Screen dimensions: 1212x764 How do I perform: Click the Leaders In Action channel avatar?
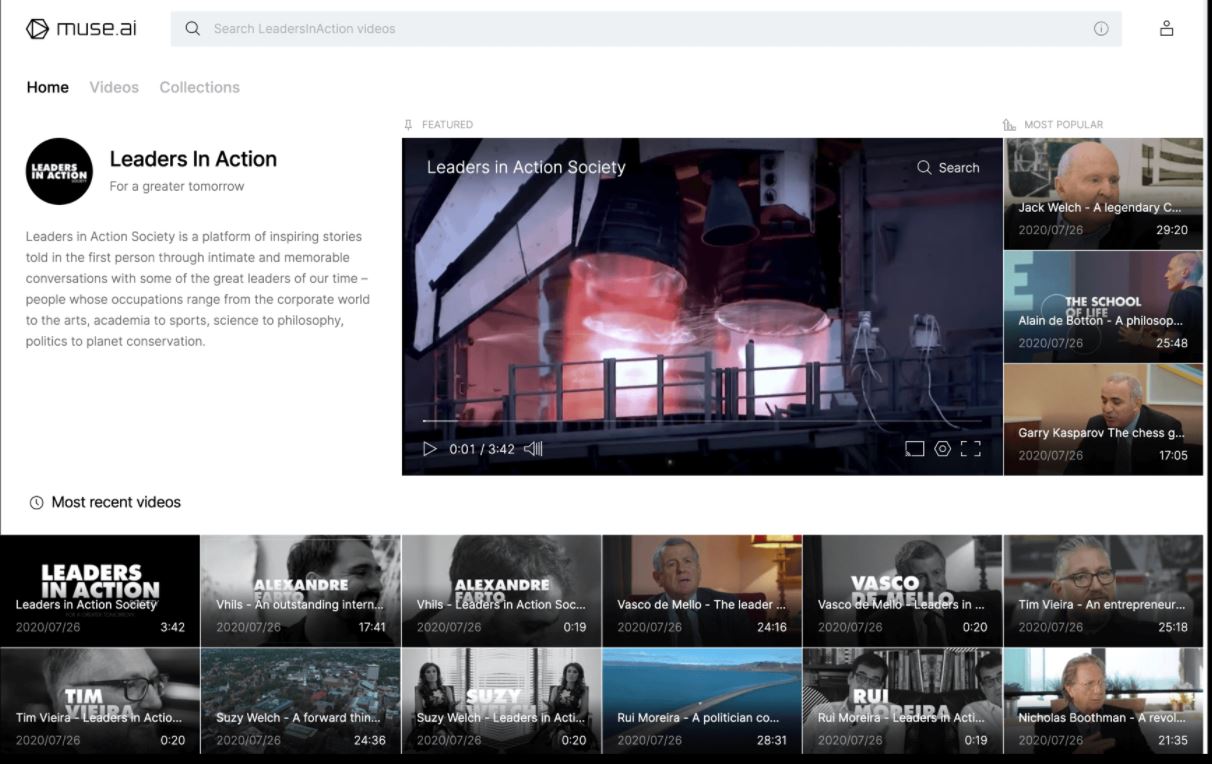click(x=59, y=171)
